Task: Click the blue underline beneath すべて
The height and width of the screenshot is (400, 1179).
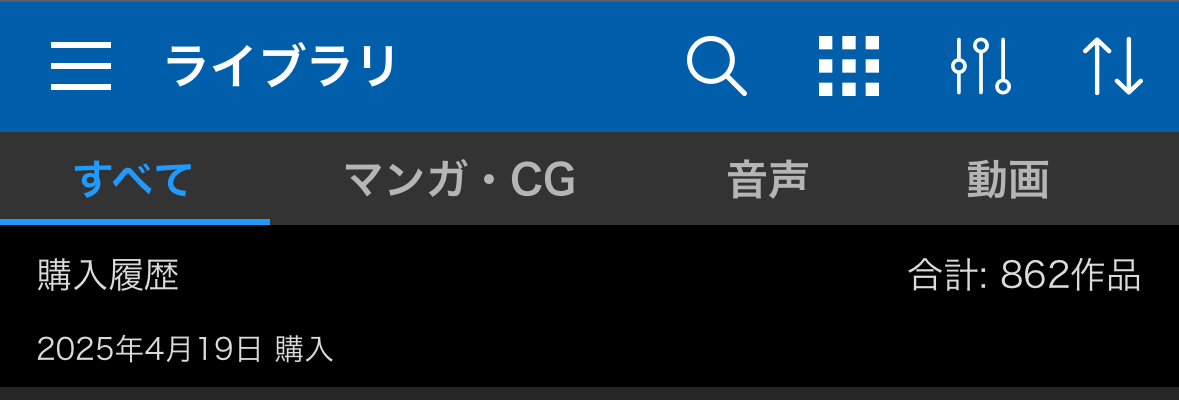Action: point(135,222)
